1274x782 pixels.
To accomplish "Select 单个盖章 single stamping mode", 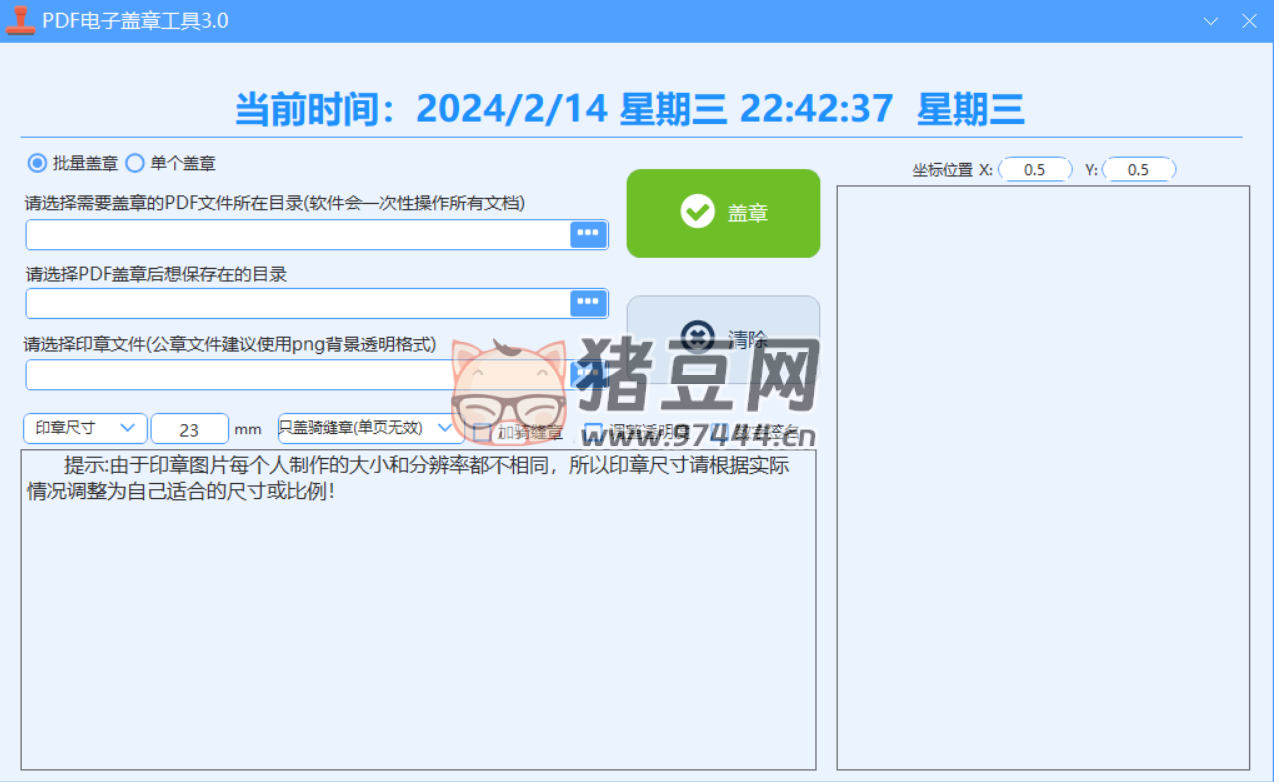I will point(135,163).
